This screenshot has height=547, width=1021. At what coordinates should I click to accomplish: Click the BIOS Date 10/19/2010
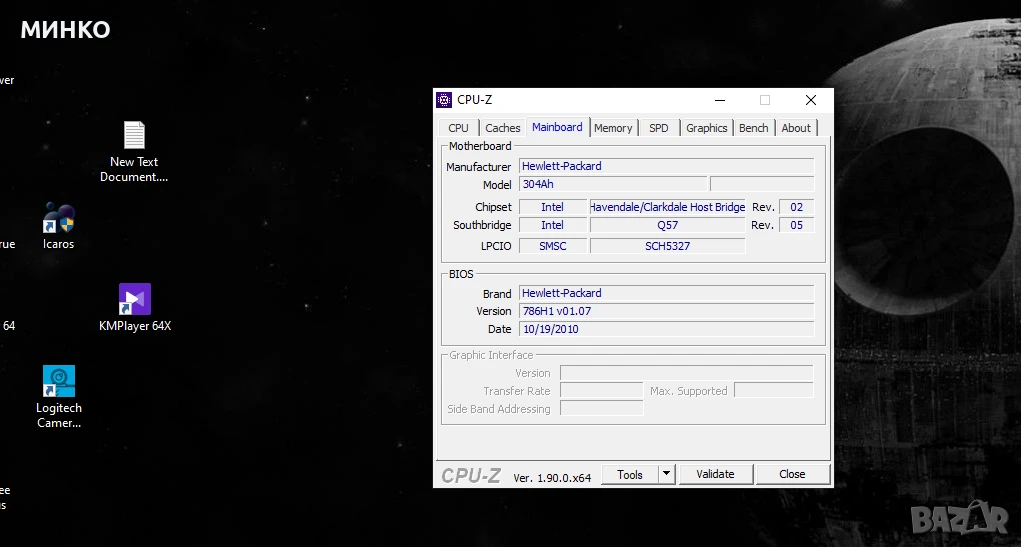pyautogui.click(x=666, y=330)
